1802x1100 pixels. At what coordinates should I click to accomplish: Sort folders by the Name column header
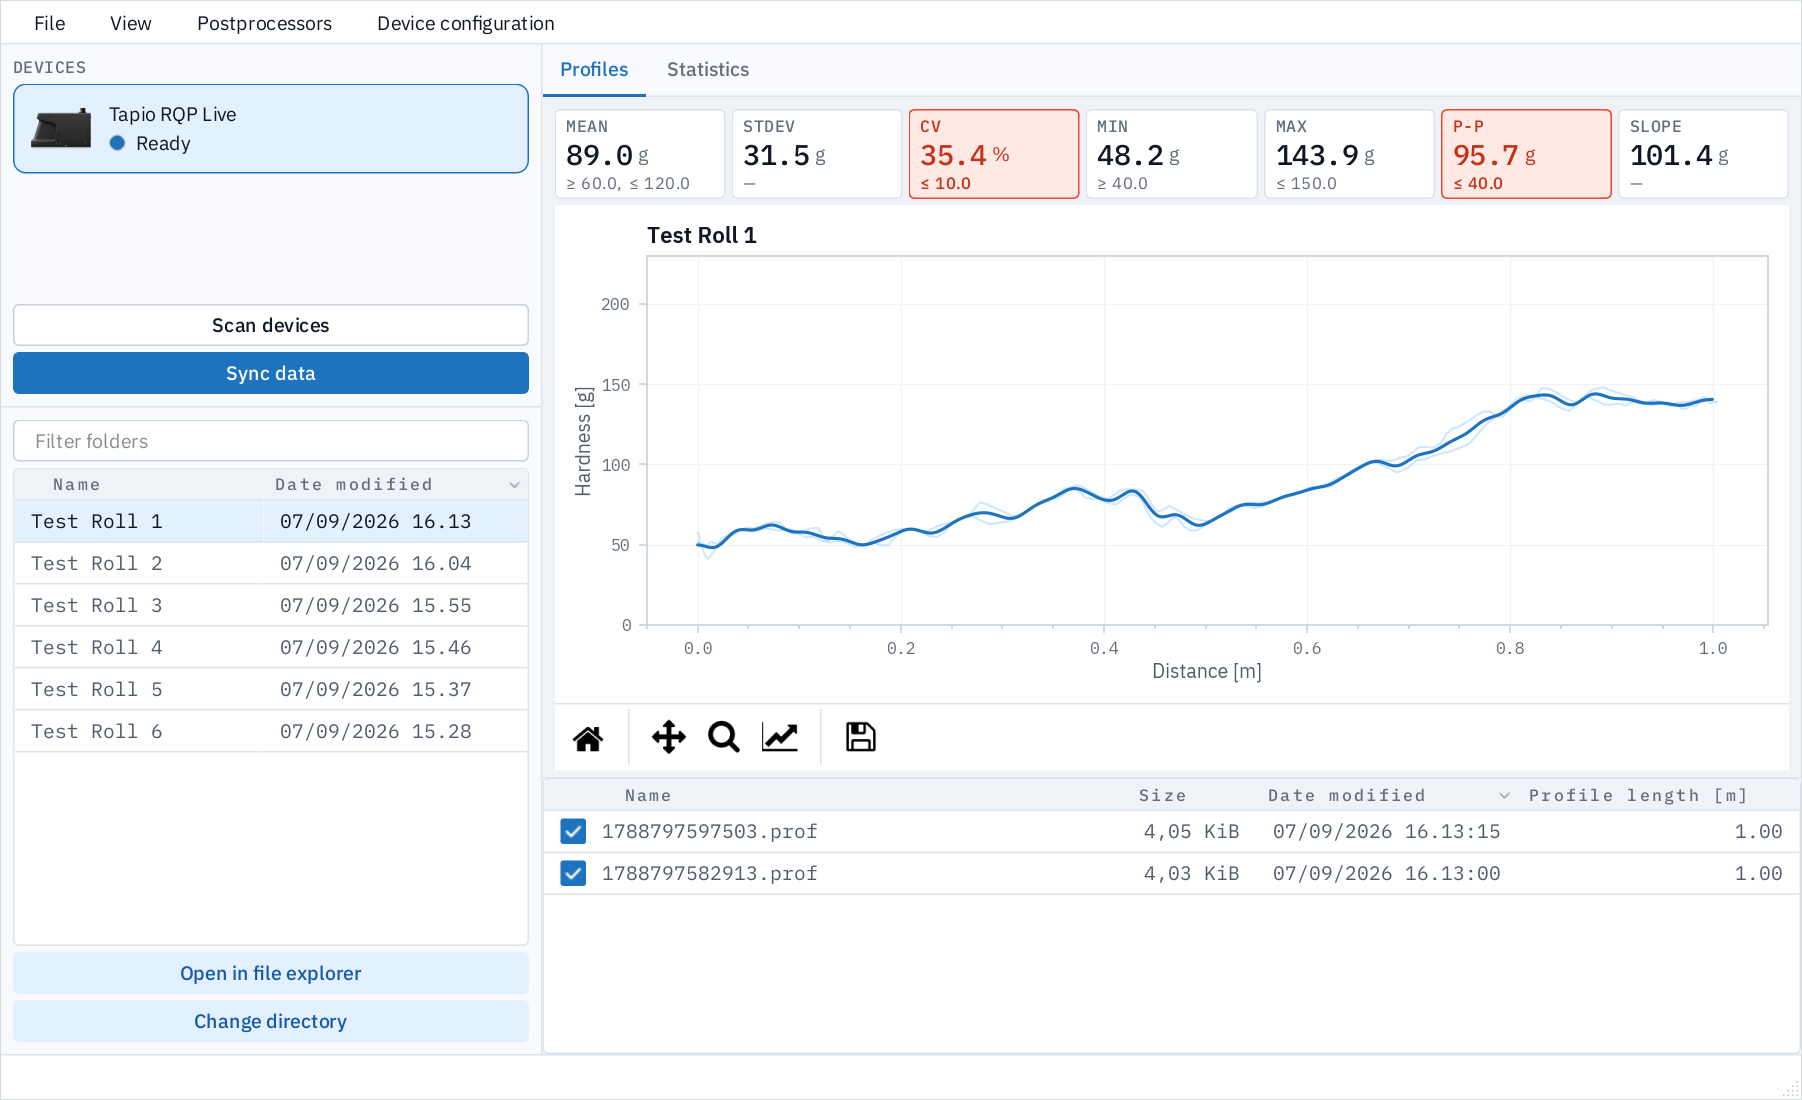pos(77,485)
